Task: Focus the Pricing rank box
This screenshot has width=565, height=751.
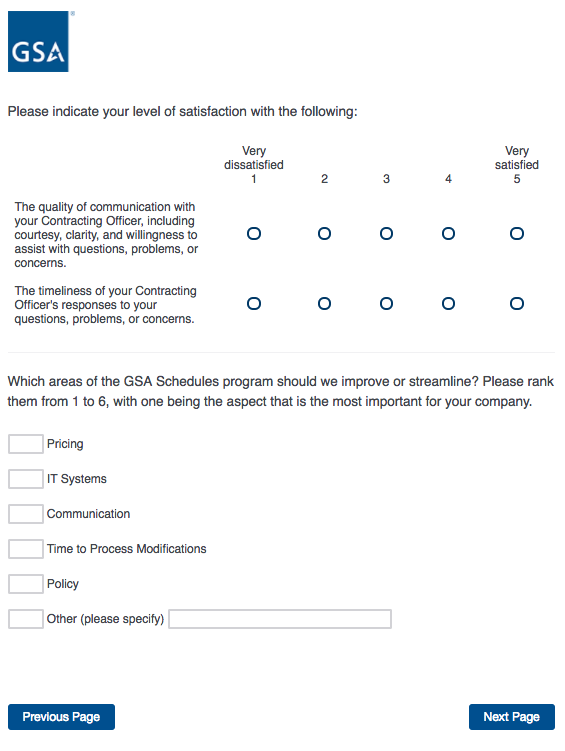Action: tap(26, 444)
